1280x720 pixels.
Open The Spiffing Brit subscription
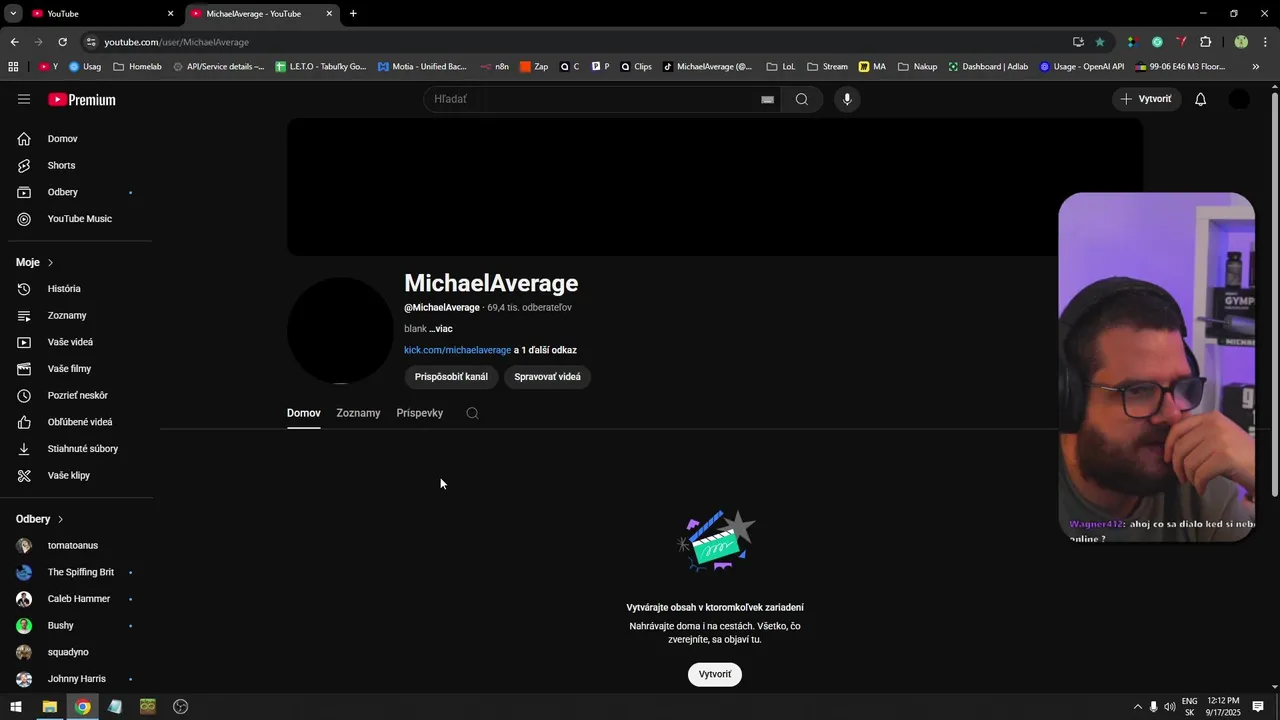coord(80,573)
